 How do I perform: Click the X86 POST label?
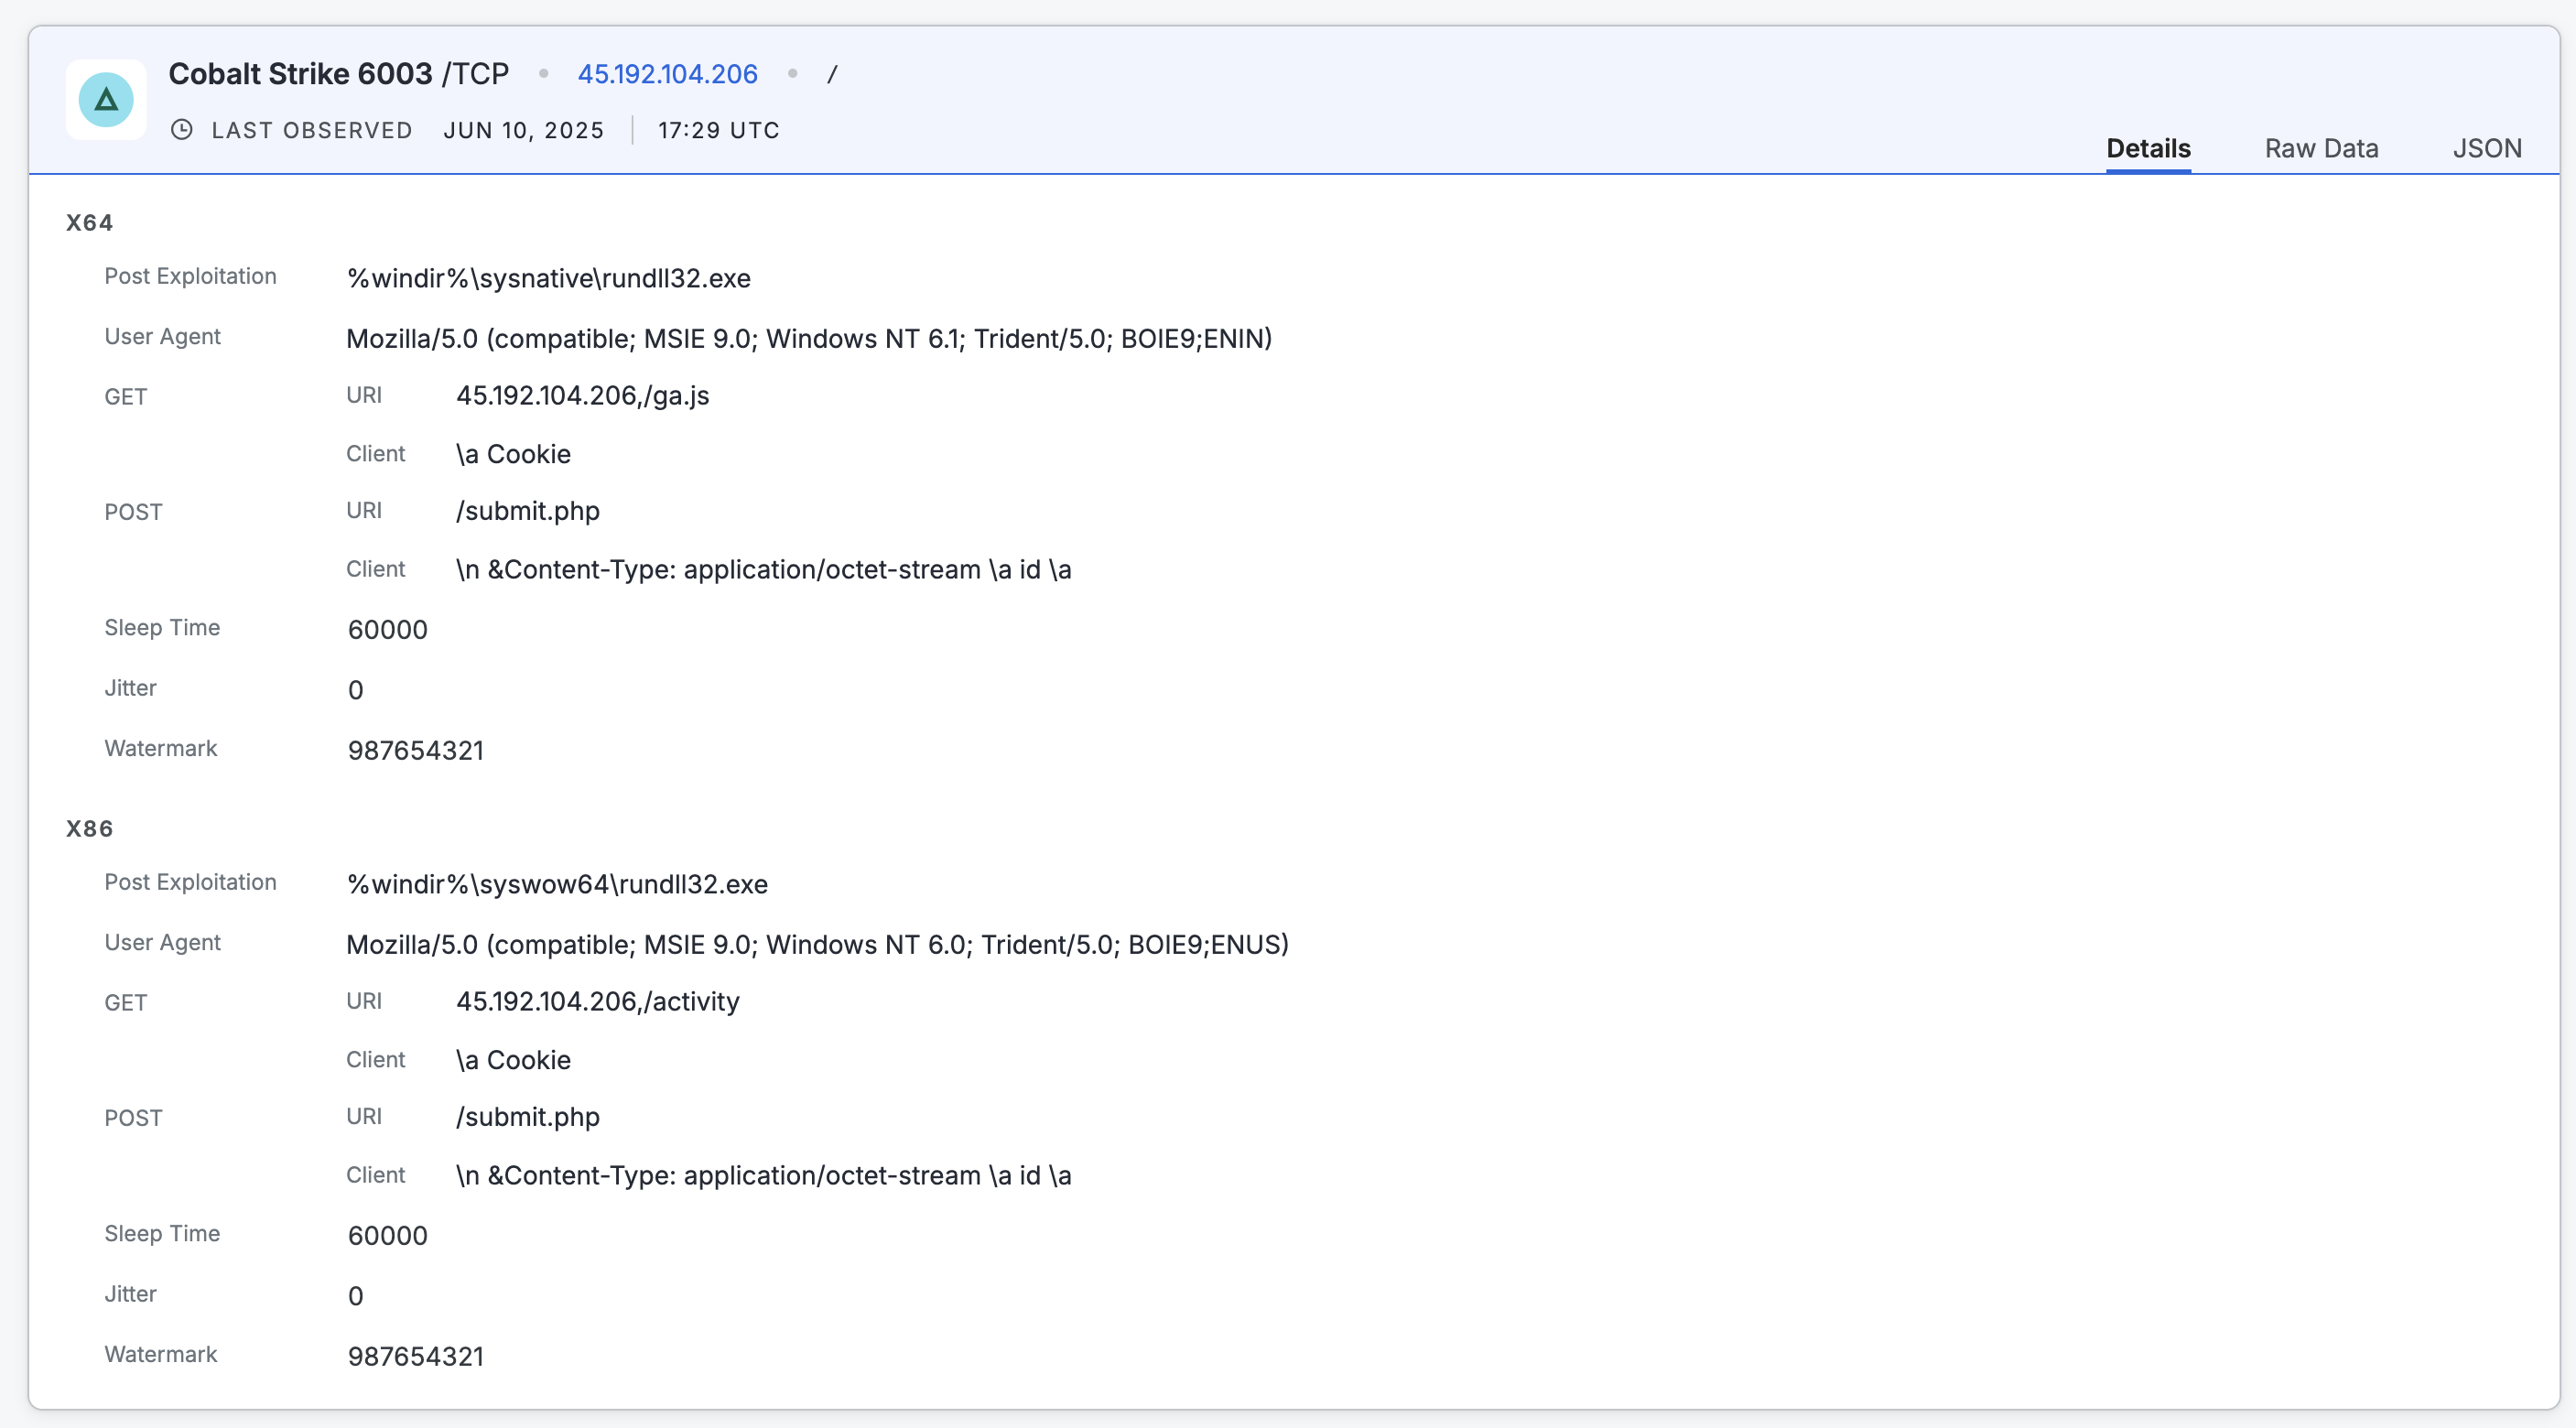(133, 1118)
